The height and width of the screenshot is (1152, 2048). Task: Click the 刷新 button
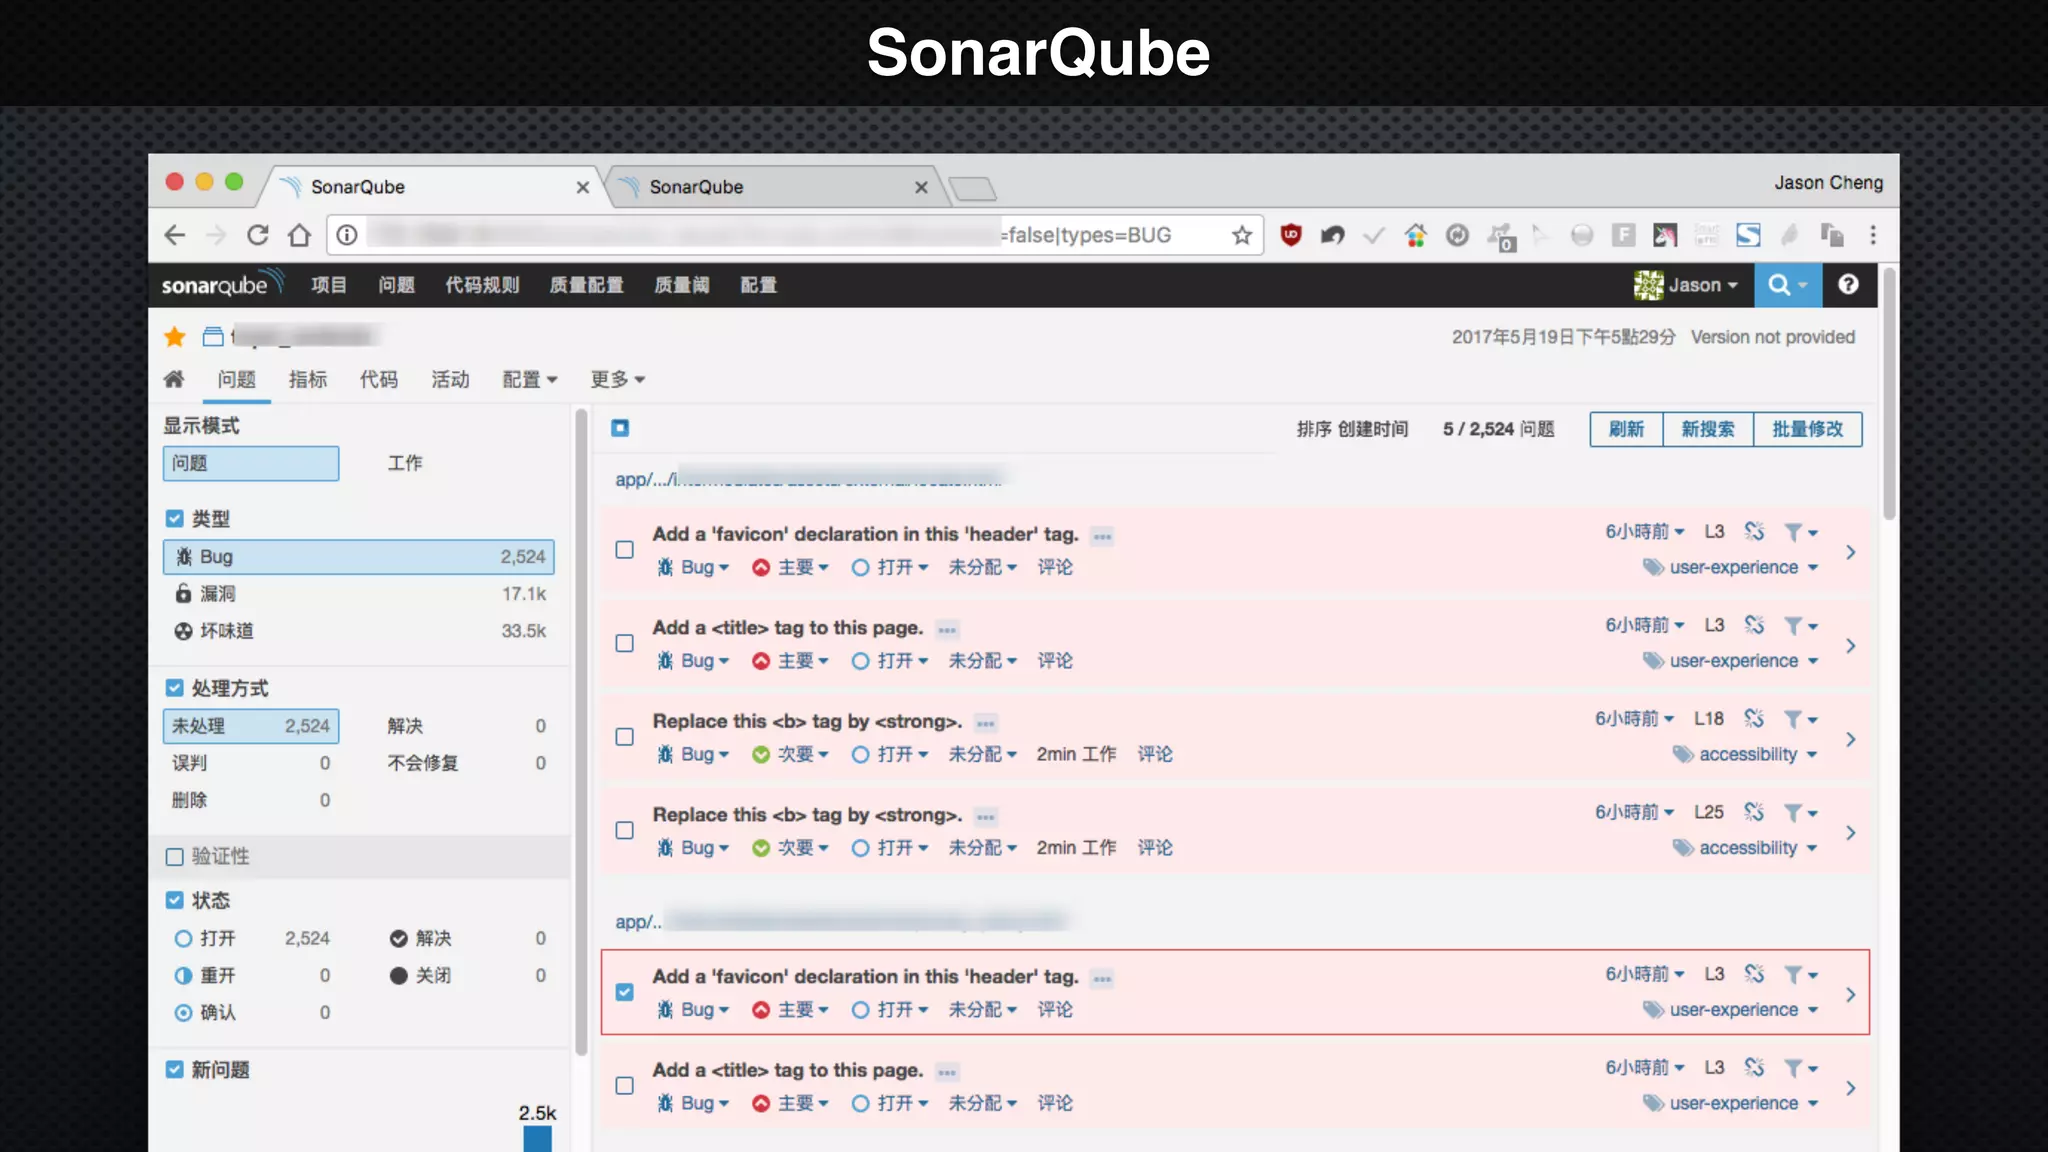pyautogui.click(x=1626, y=429)
